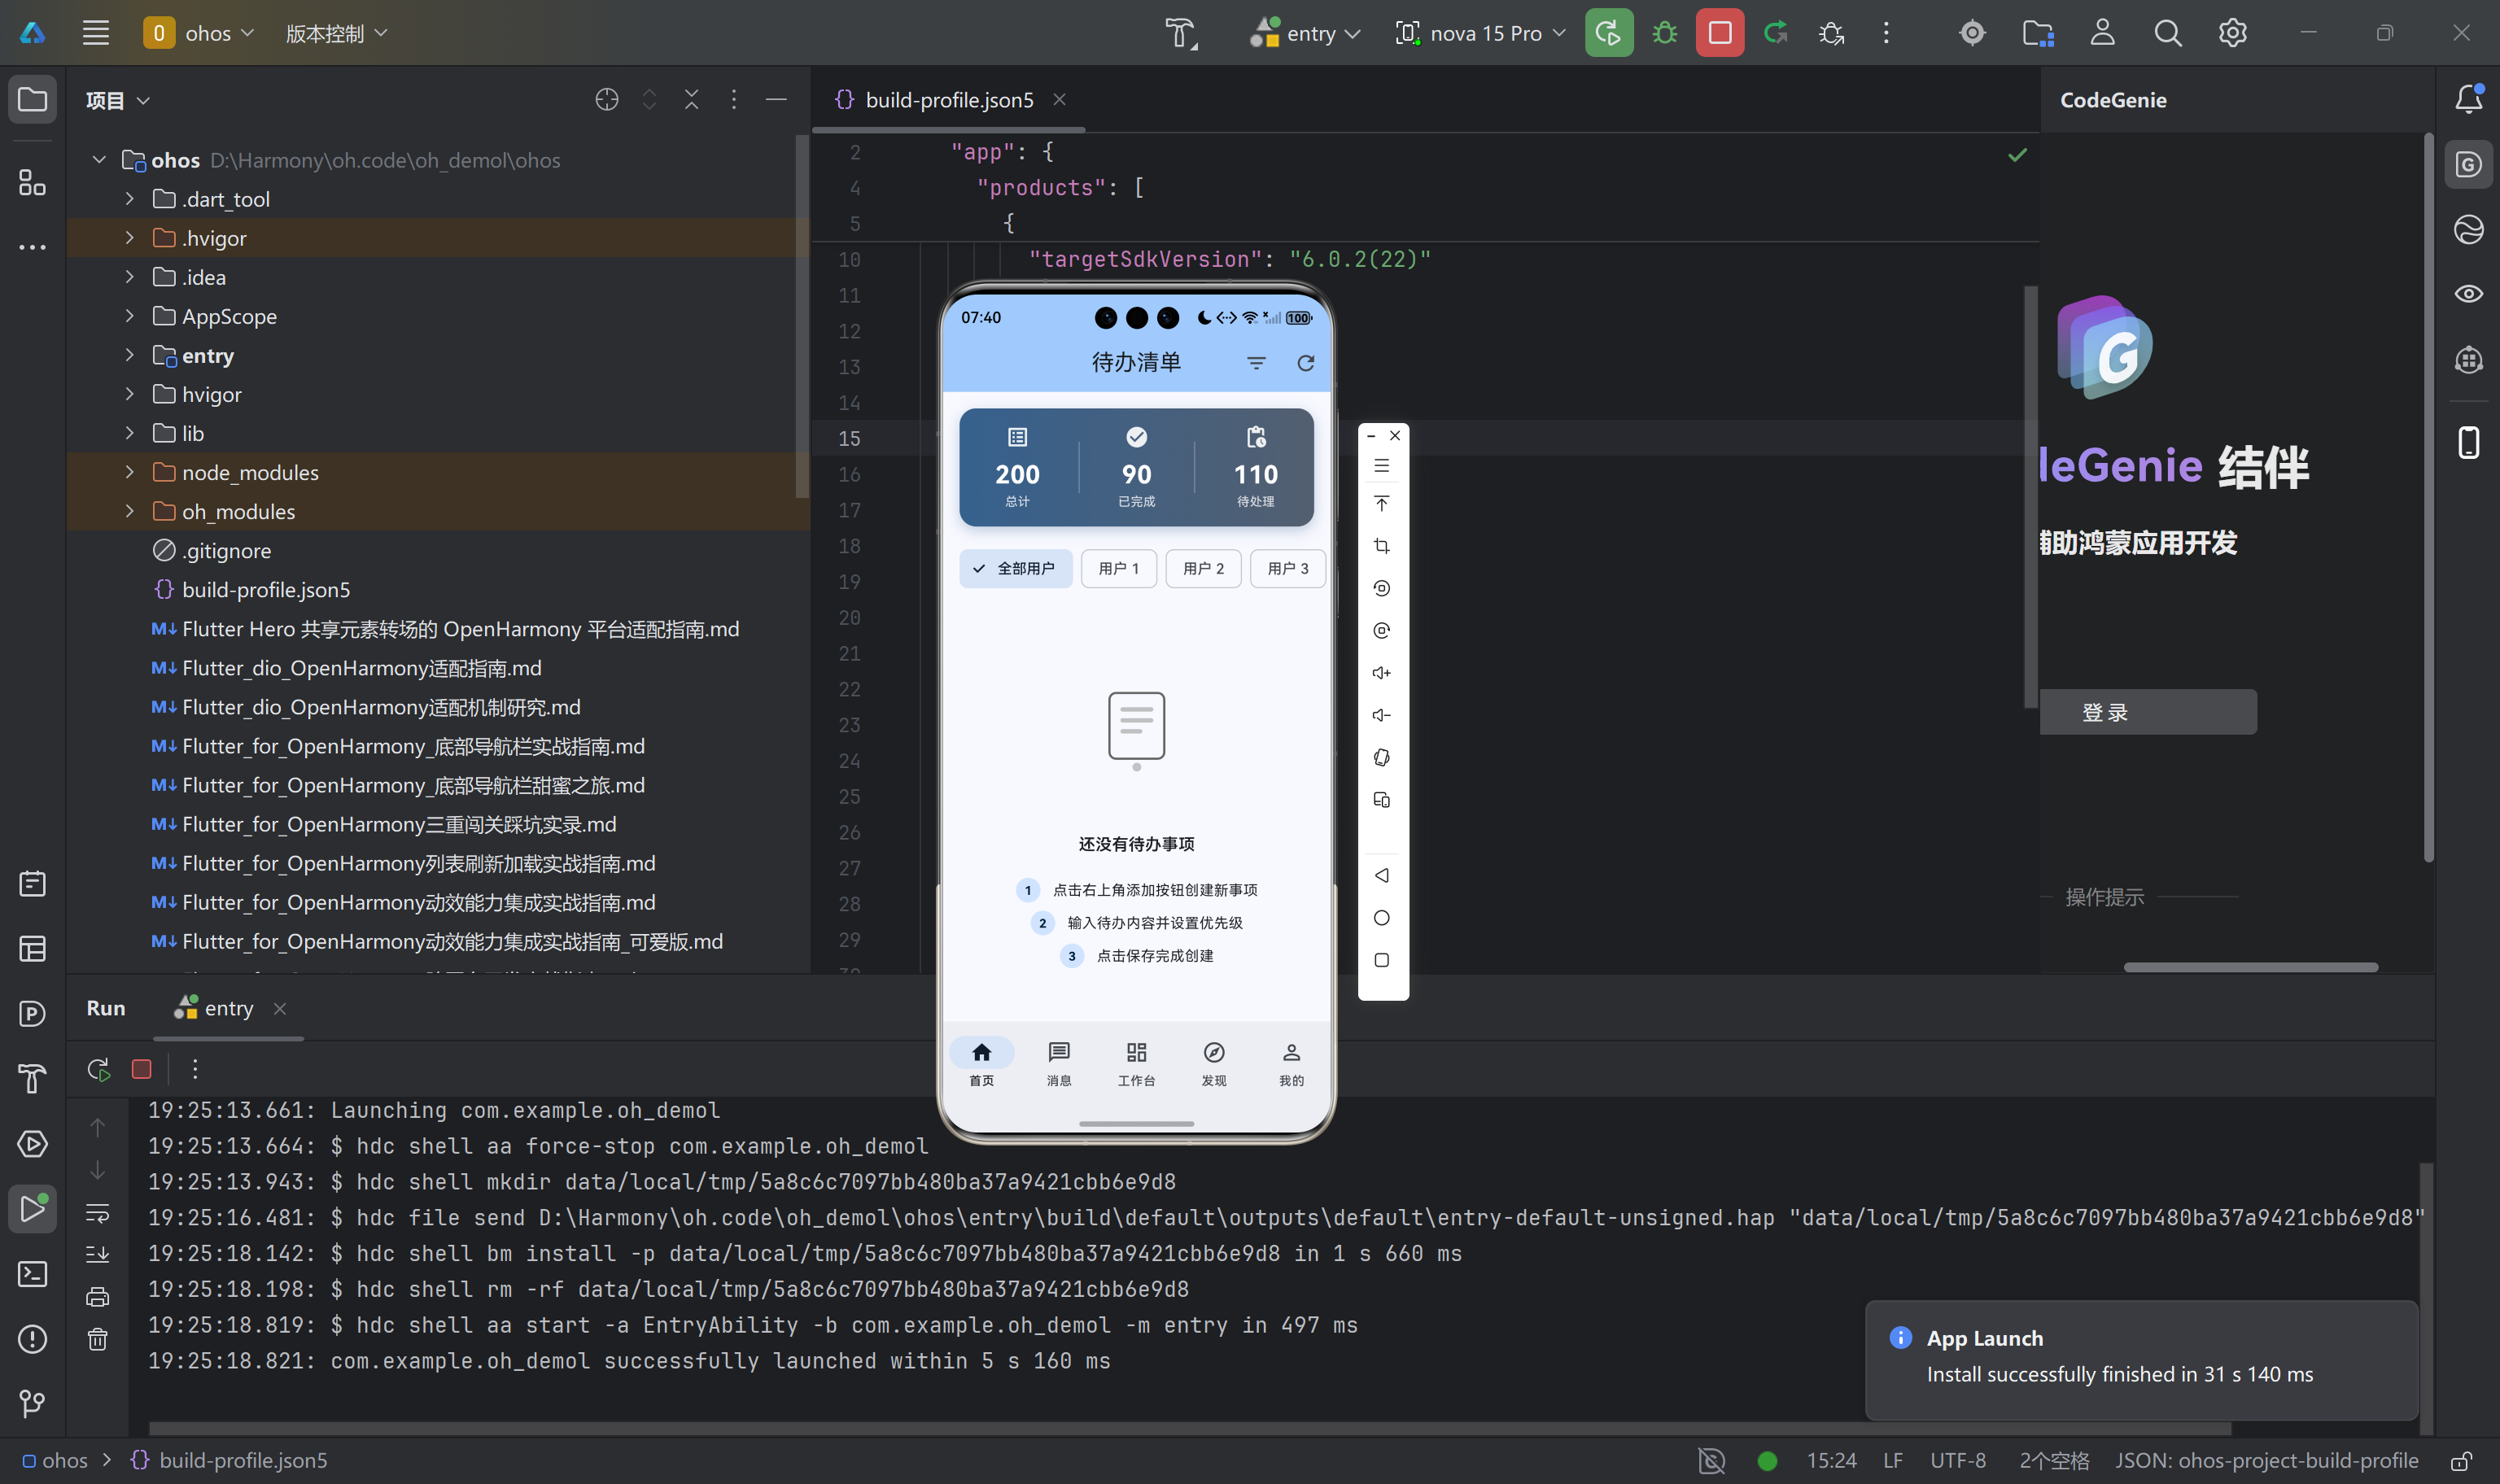Click the Run console horizontal scrollbar
Viewport: 2500px width, 1484px height.
click(1190, 1428)
